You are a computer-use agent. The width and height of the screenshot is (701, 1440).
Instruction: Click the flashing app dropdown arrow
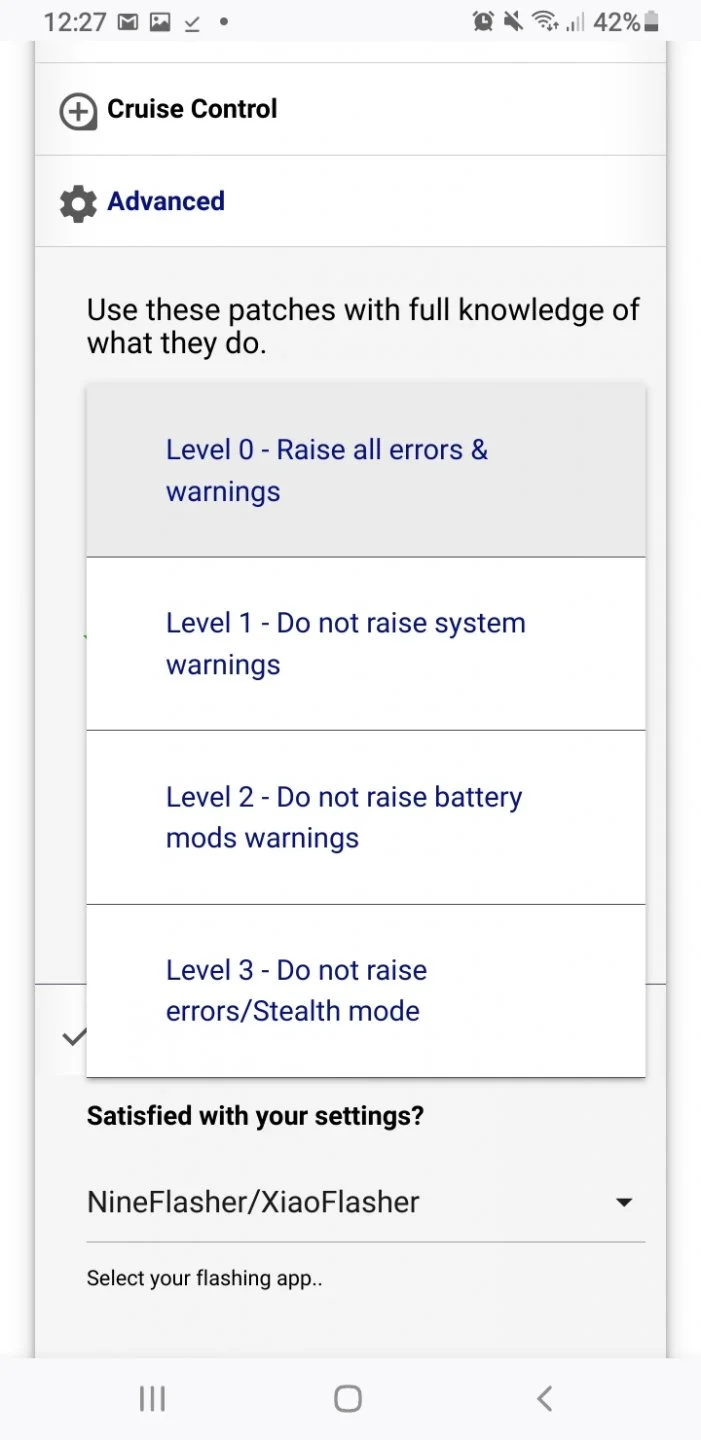(624, 1202)
